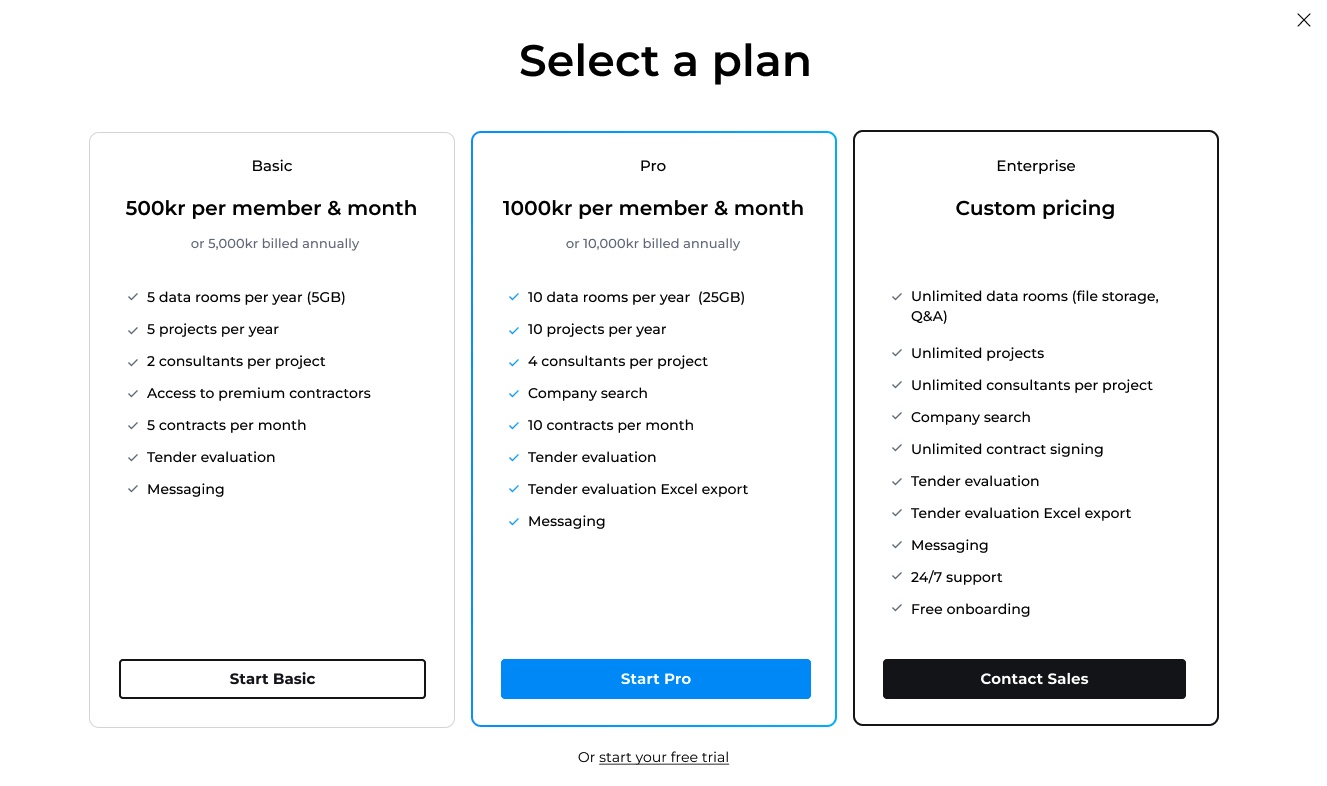Click checkmark next to 5 contracts per month
1327x786 pixels.
click(132, 425)
